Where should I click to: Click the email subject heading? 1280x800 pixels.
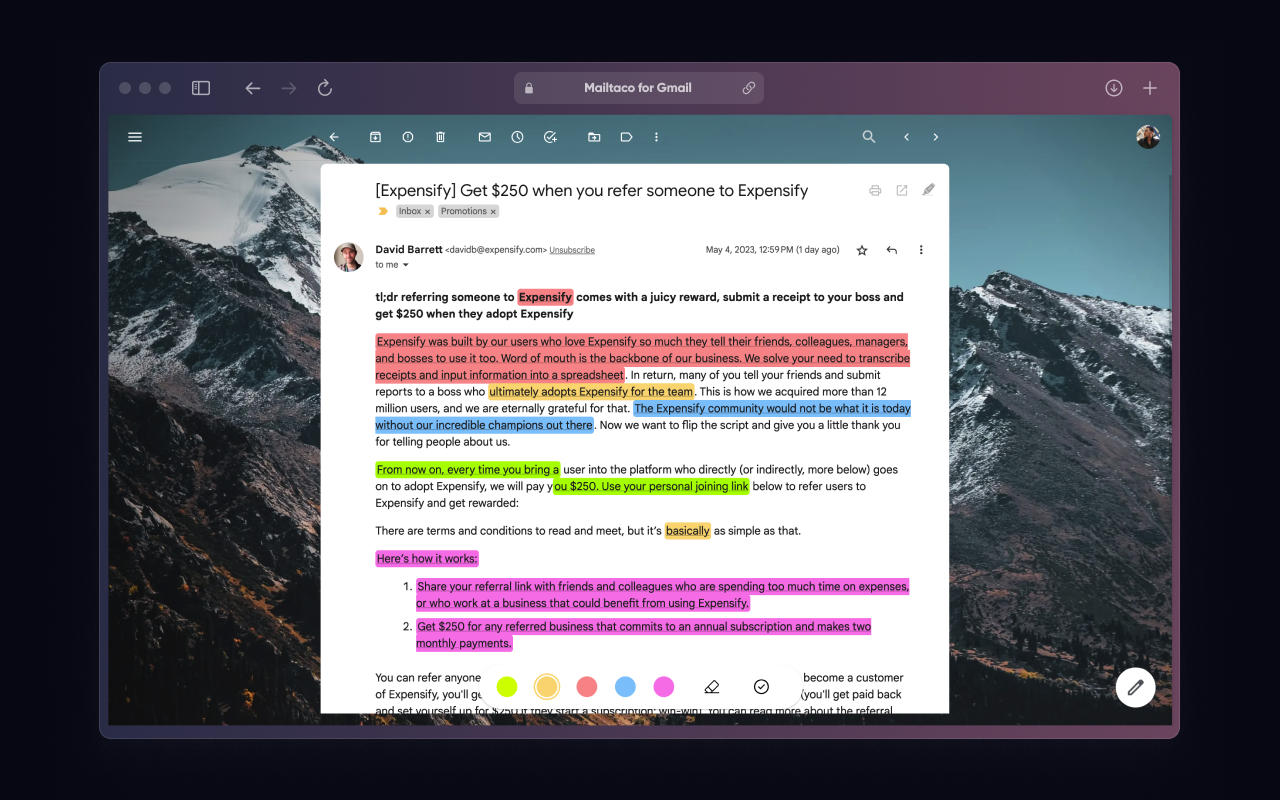(x=591, y=190)
